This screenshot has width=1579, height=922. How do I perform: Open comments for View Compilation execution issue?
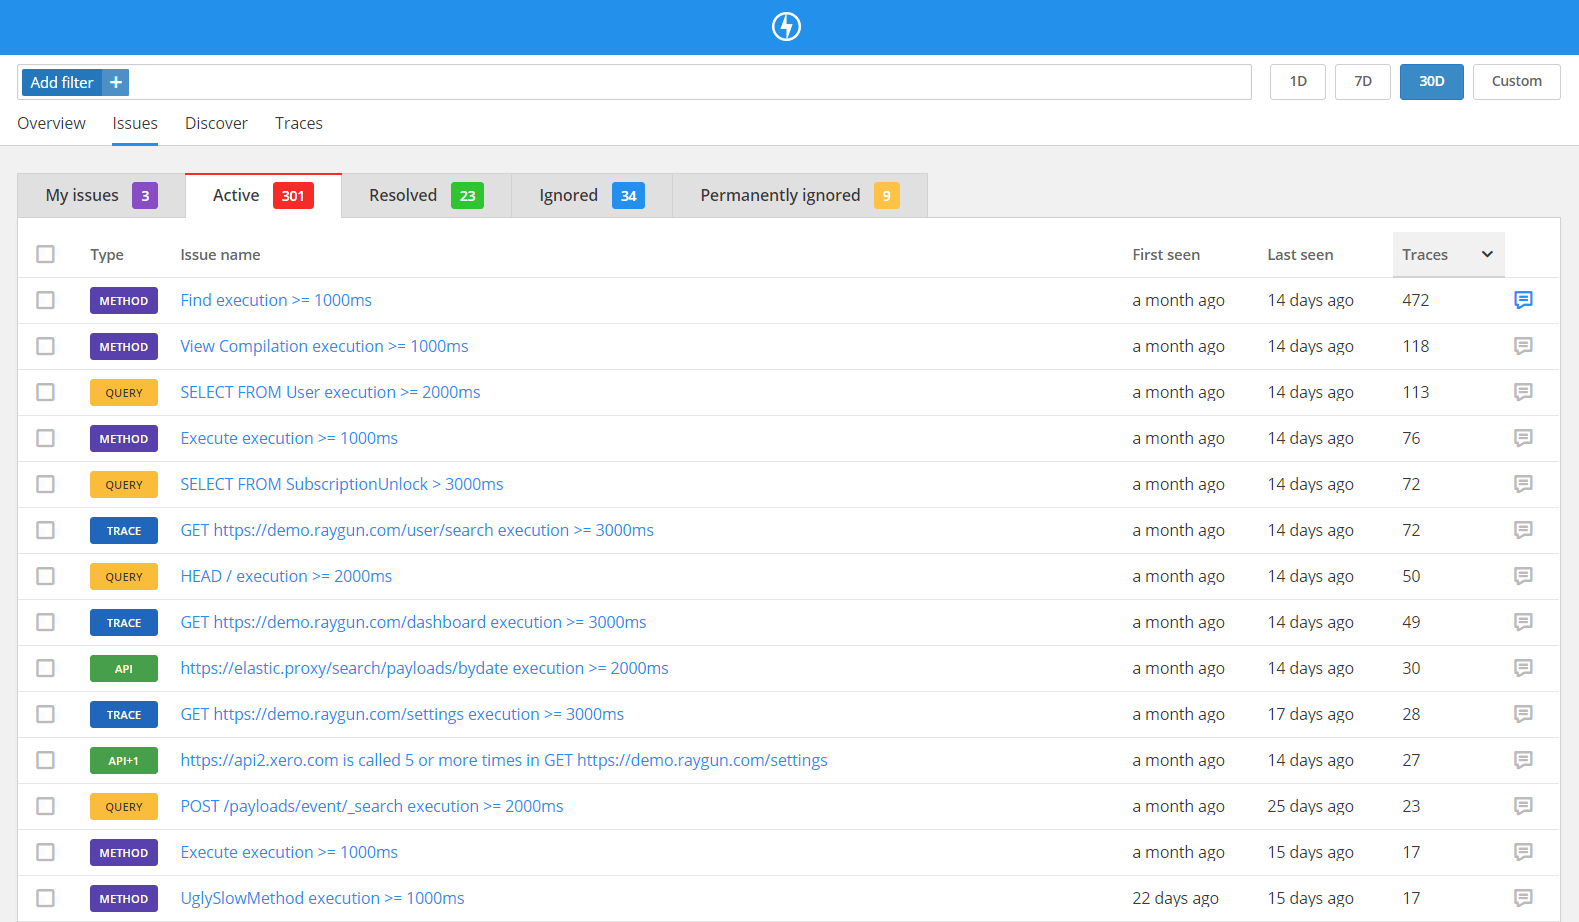[1523, 346]
